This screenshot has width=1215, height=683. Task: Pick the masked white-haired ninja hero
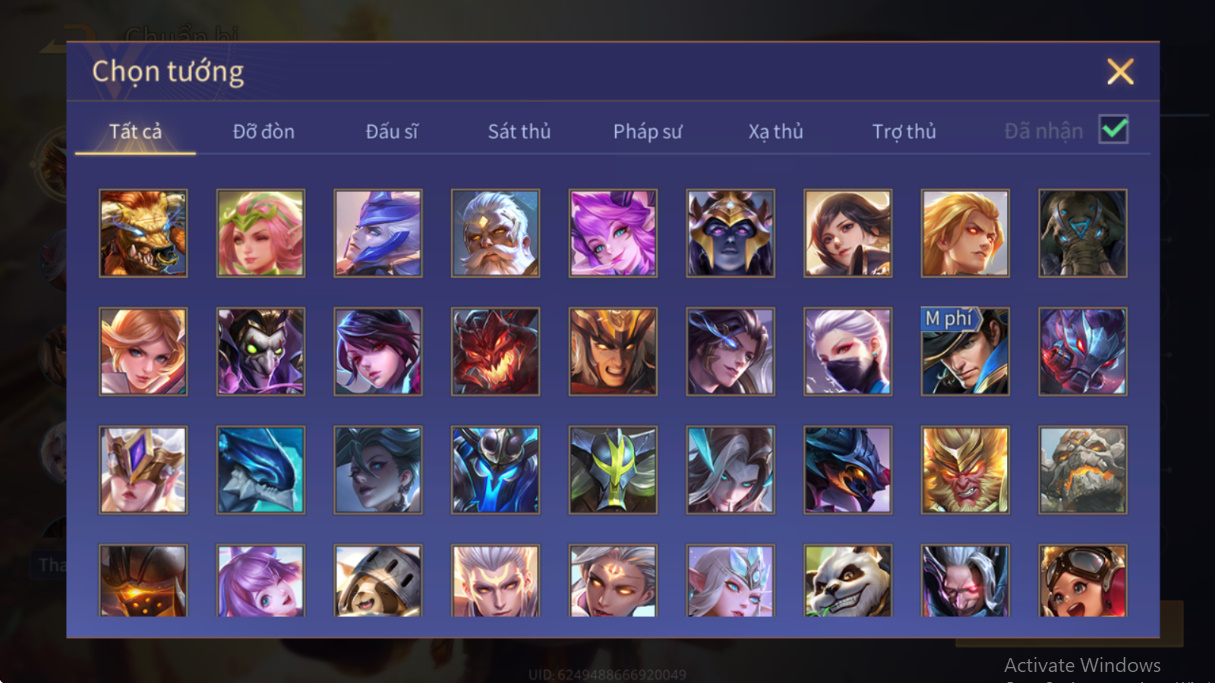coord(848,351)
